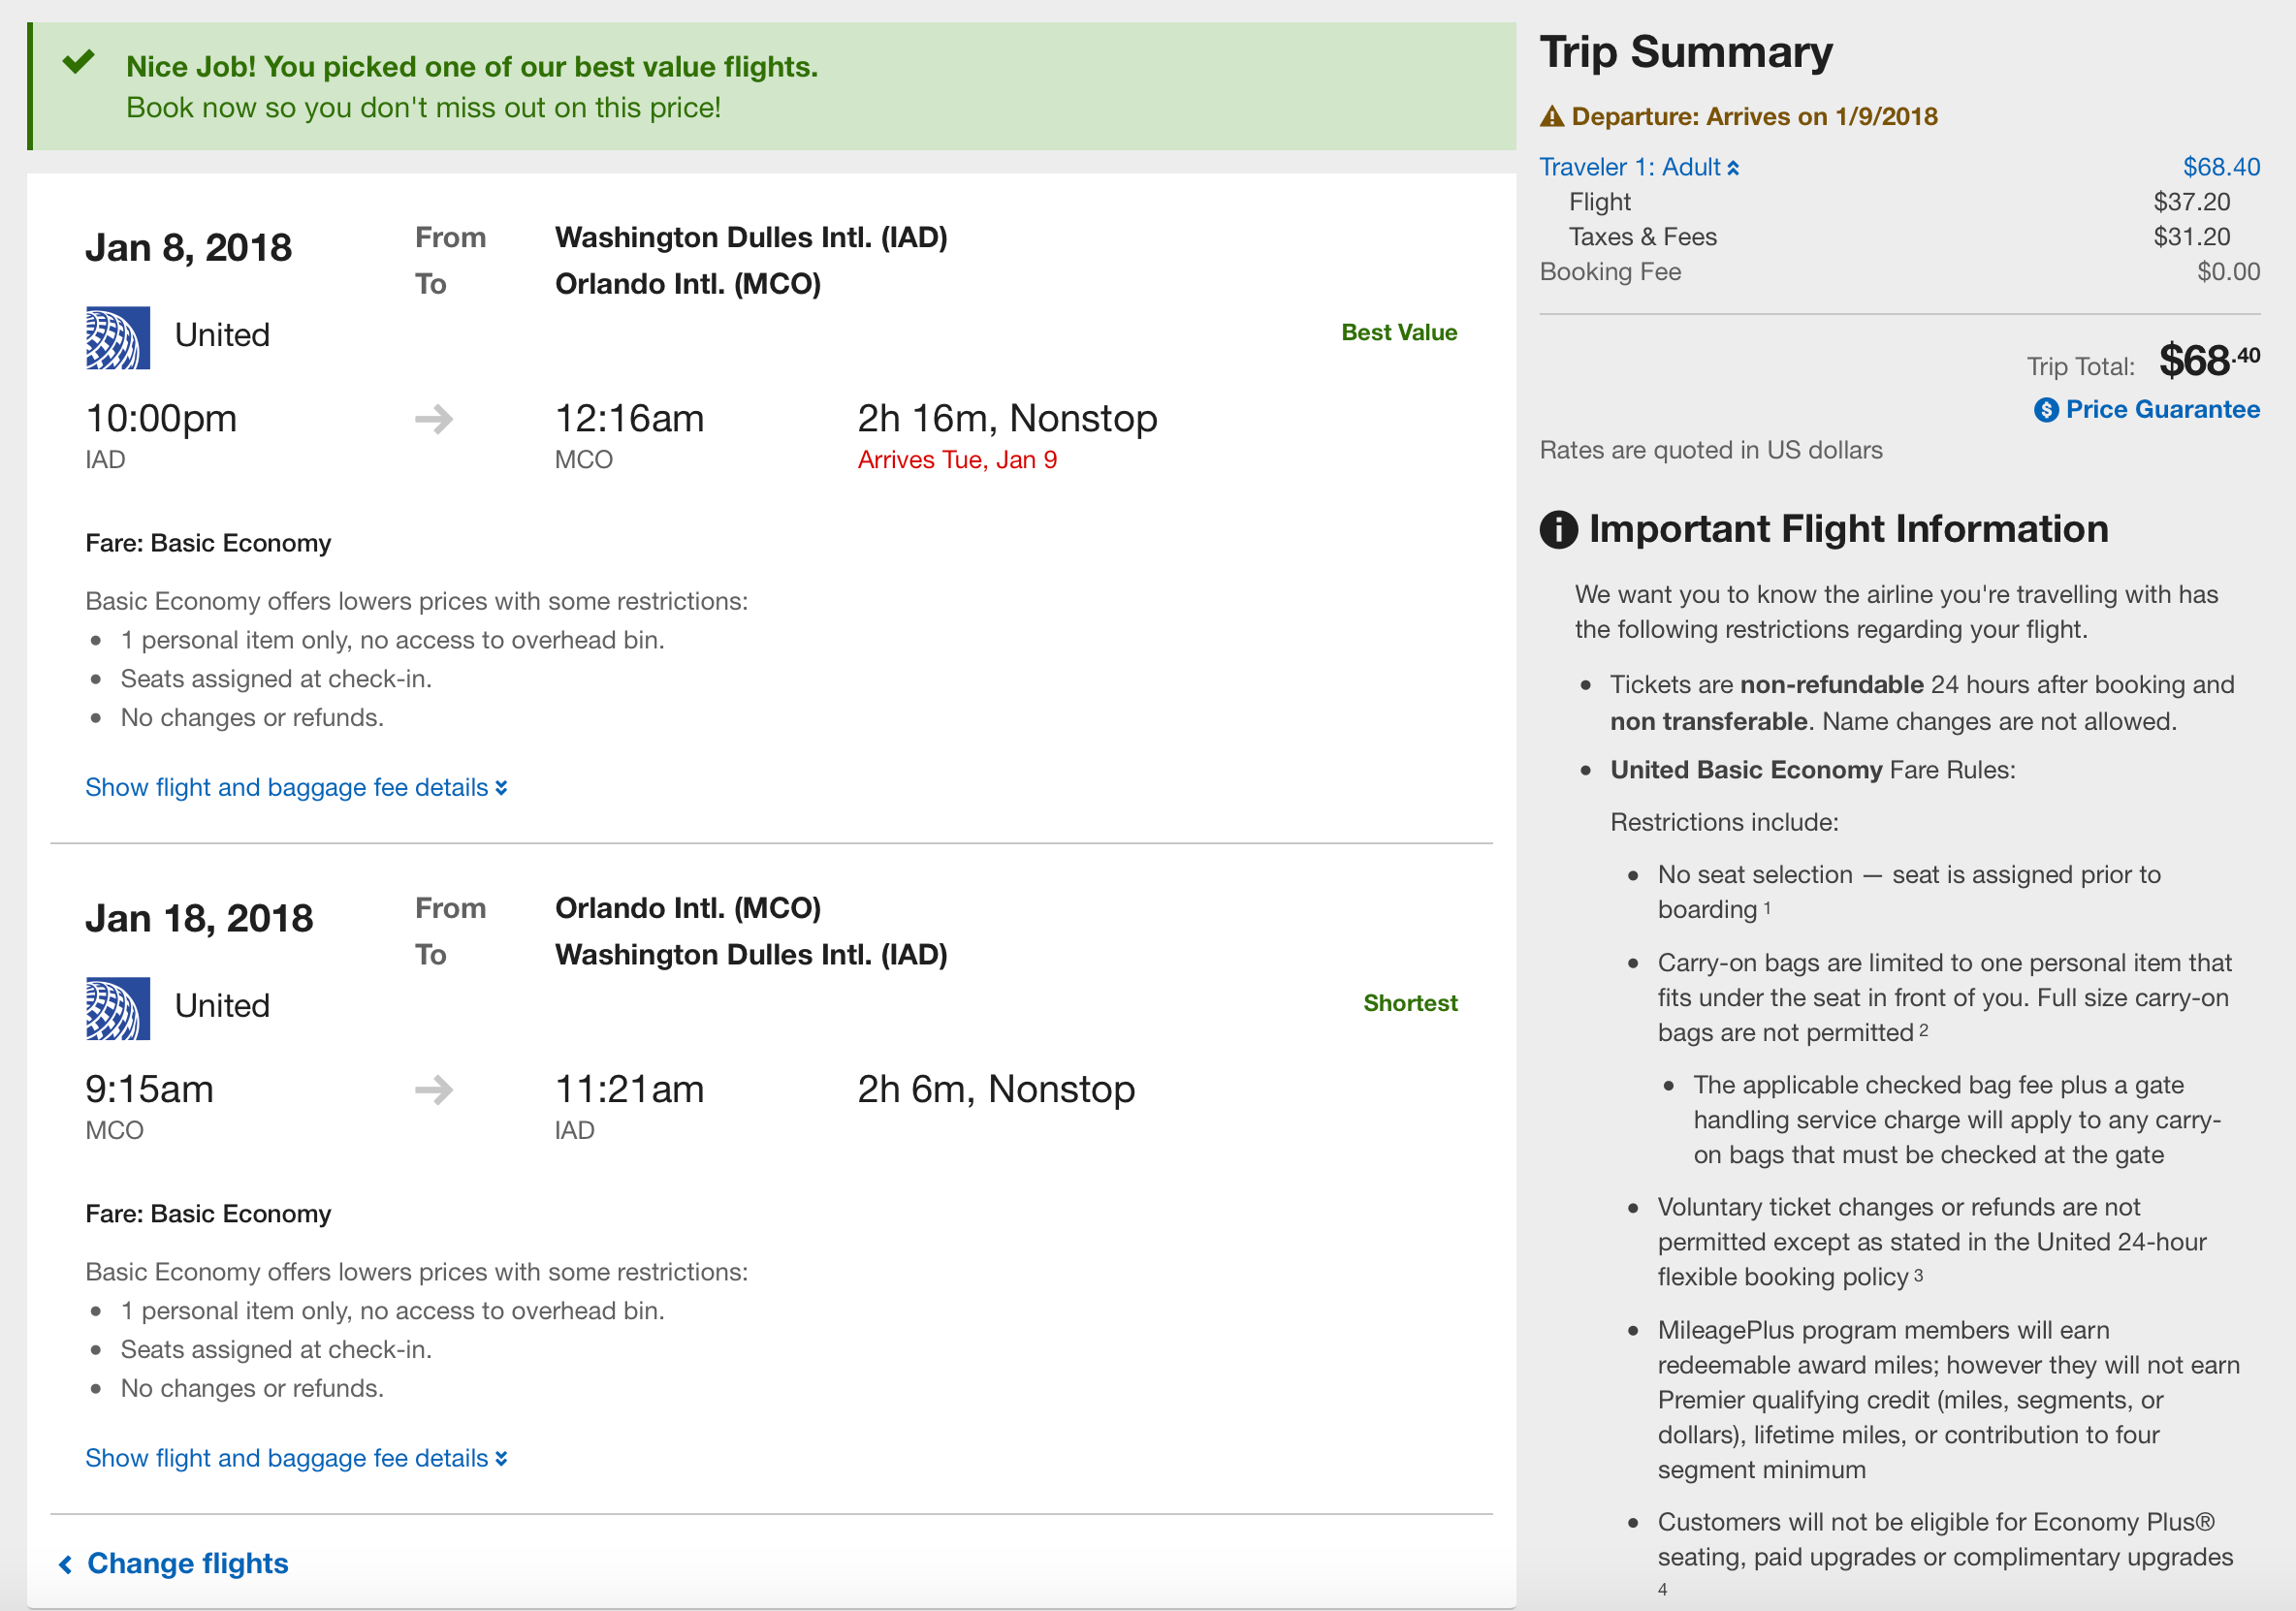Click the Shortest label on return flight
Image resolution: width=2296 pixels, height=1611 pixels.
tap(1410, 1004)
